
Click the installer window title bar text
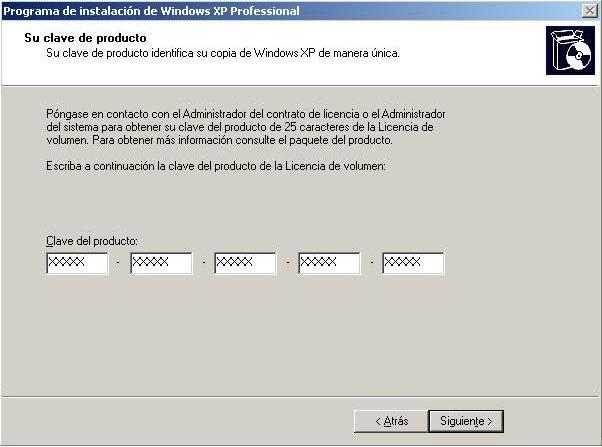pos(150,10)
